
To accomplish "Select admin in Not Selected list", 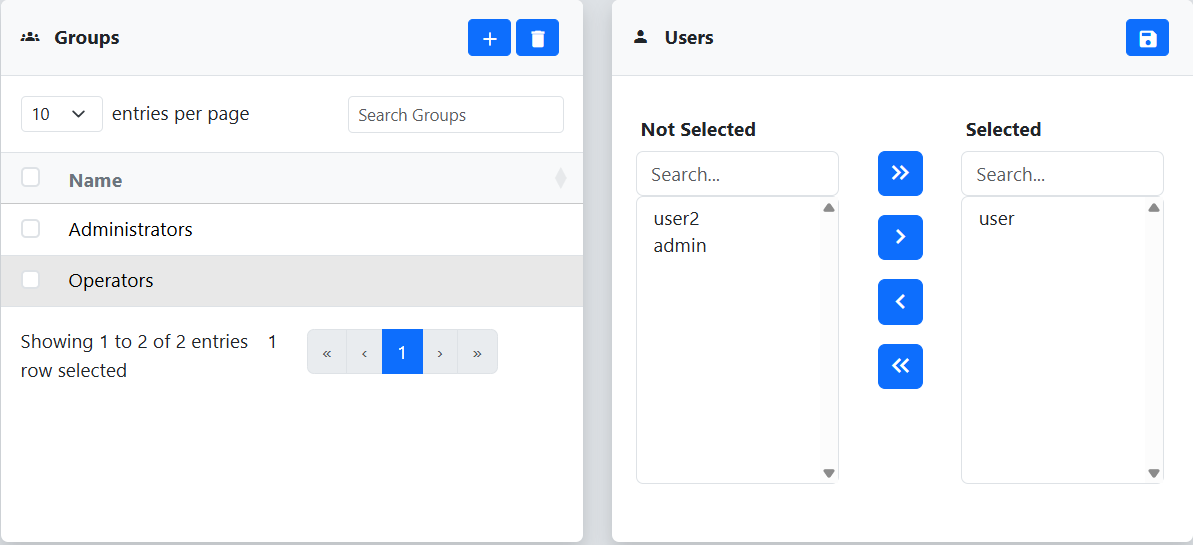I will tap(679, 246).
